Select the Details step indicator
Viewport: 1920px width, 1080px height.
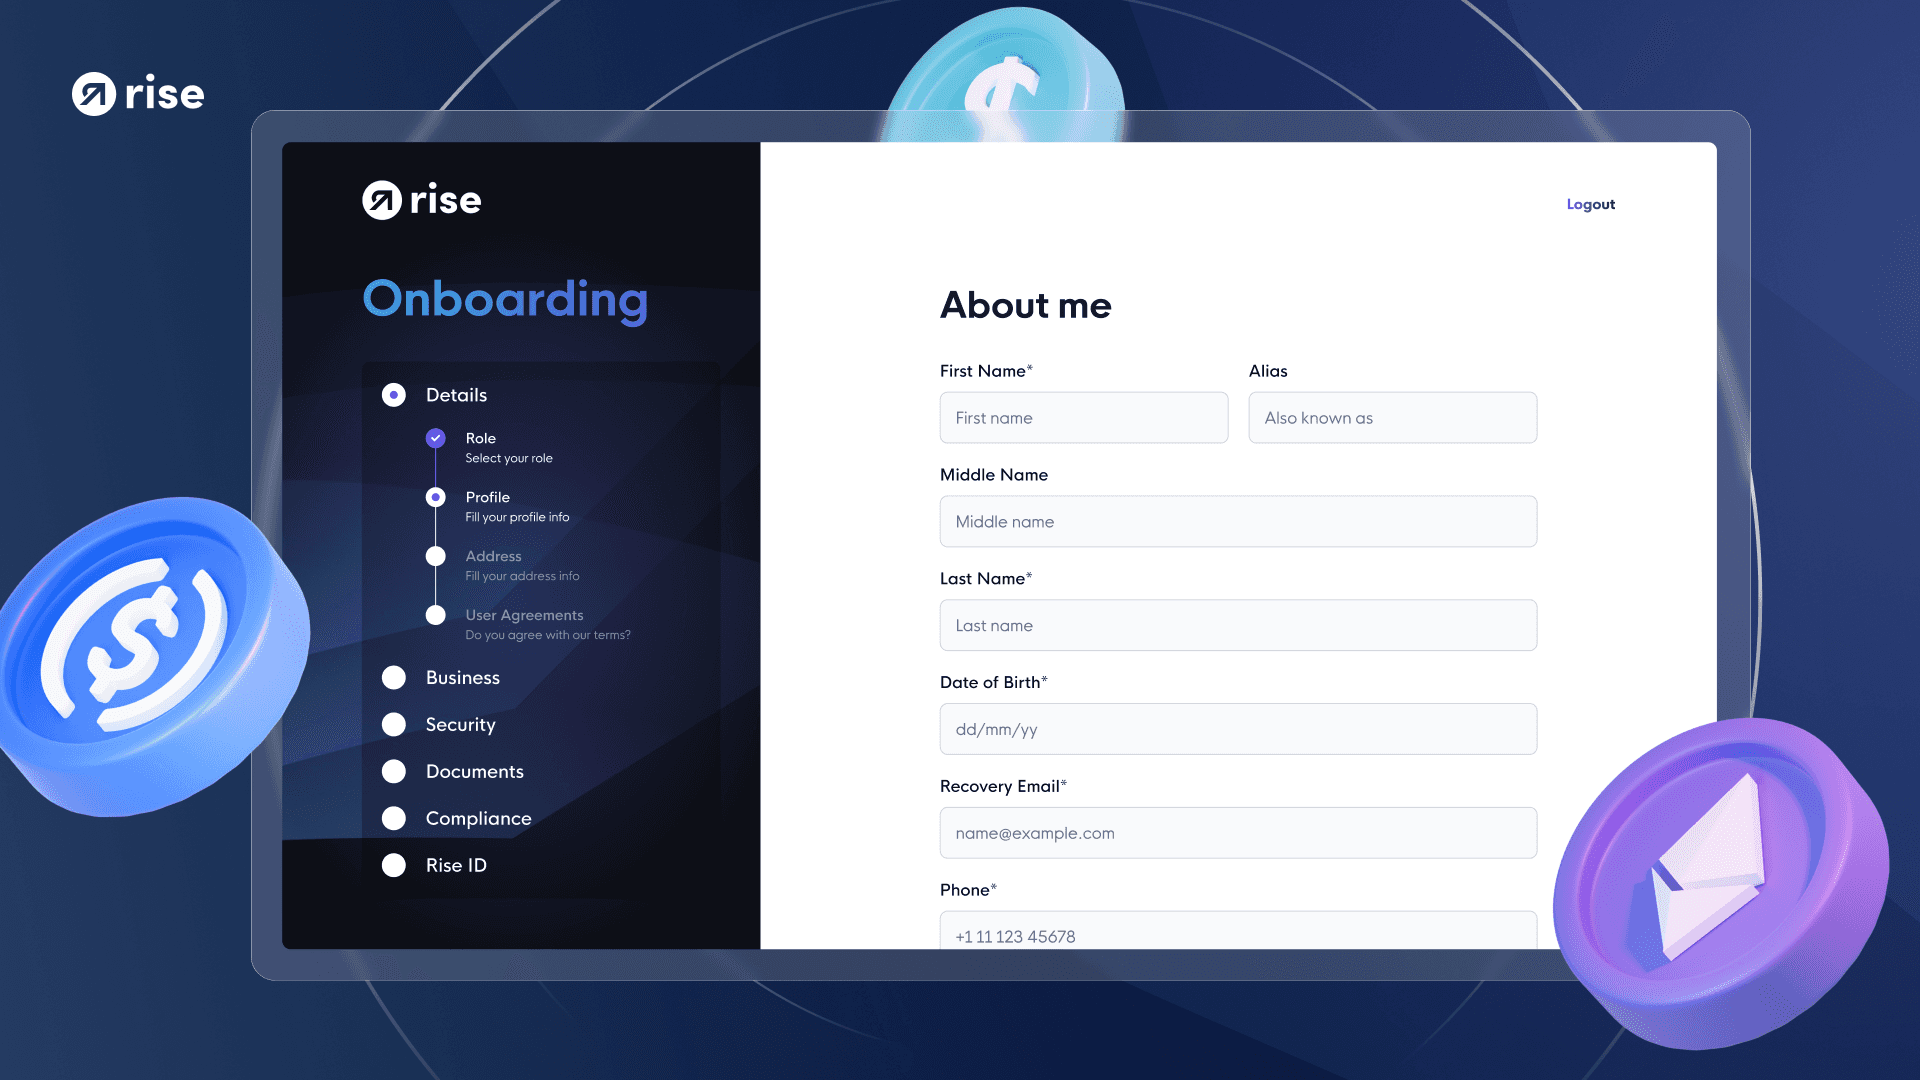[394, 395]
